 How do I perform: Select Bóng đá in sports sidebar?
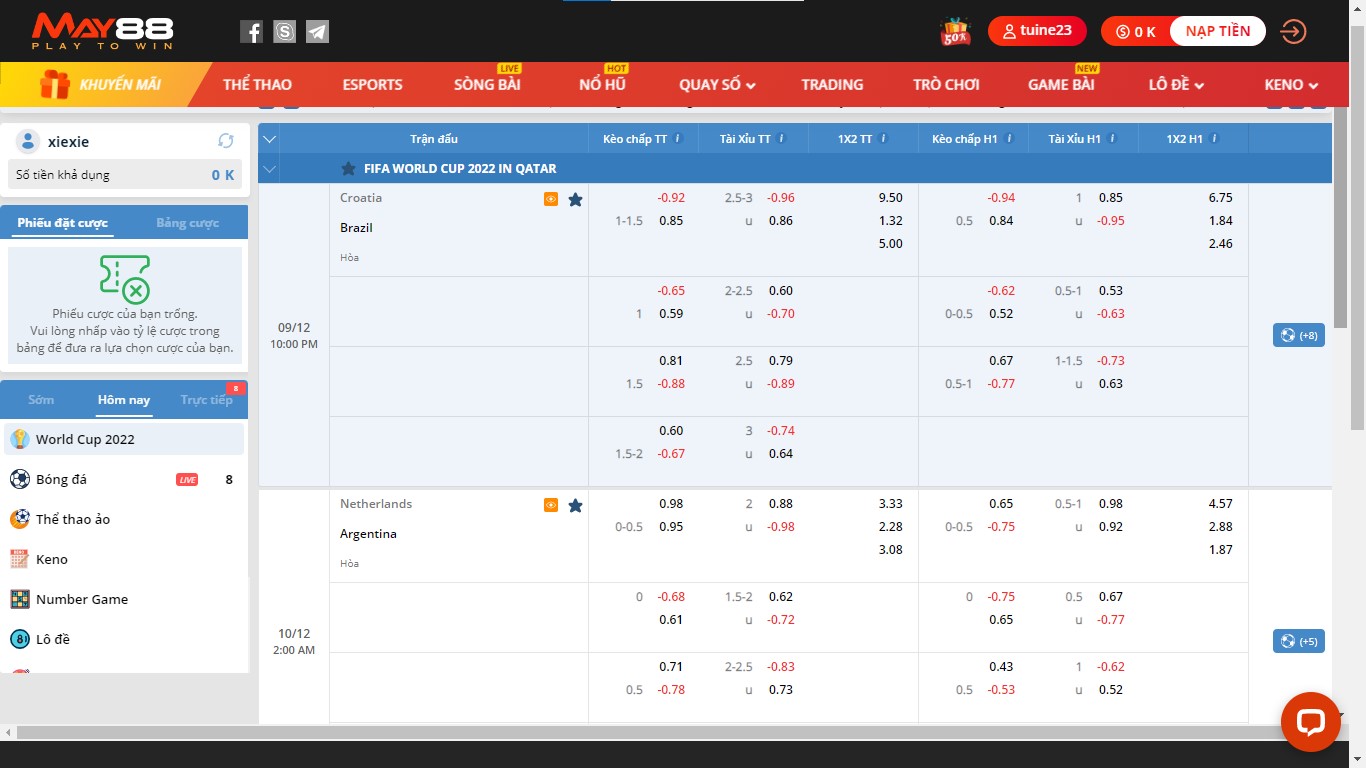coord(61,479)
